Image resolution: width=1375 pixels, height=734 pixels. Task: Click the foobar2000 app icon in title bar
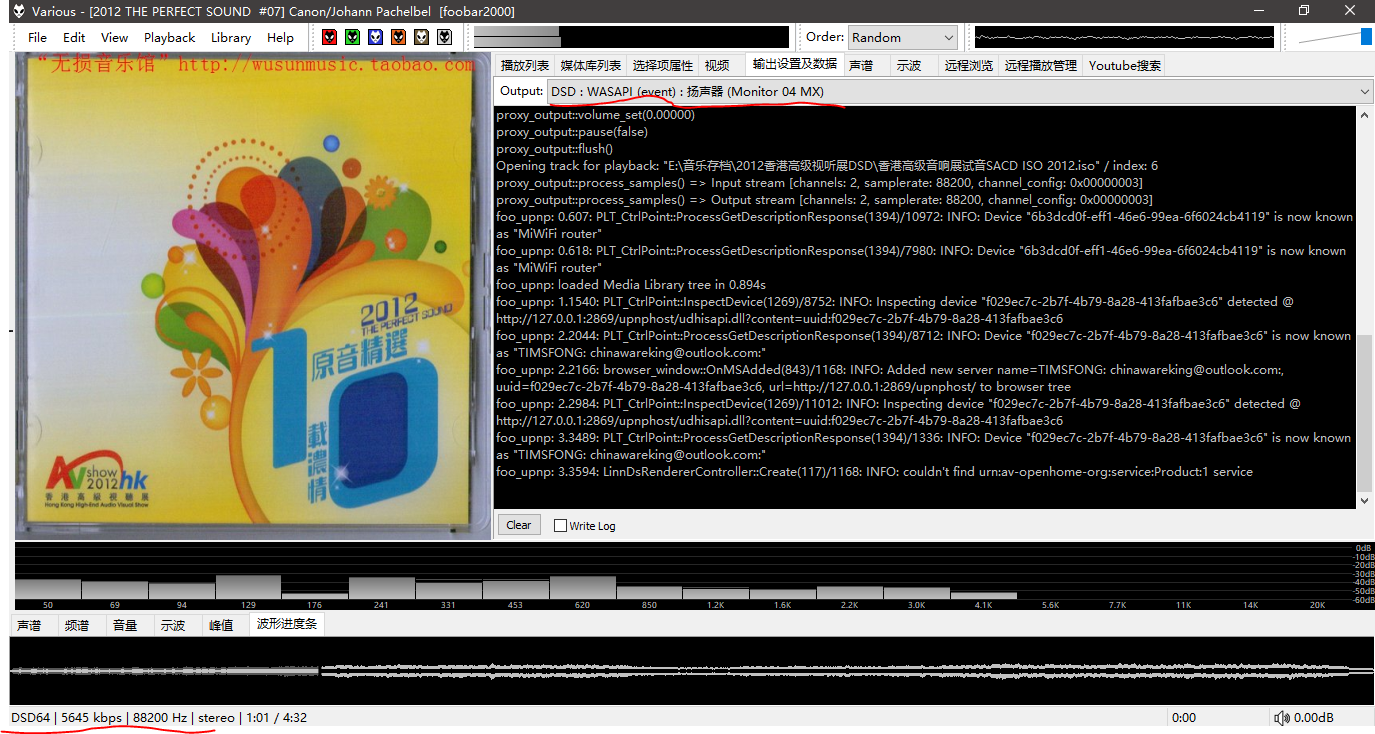pyautogui.click(x=18, y=11)
